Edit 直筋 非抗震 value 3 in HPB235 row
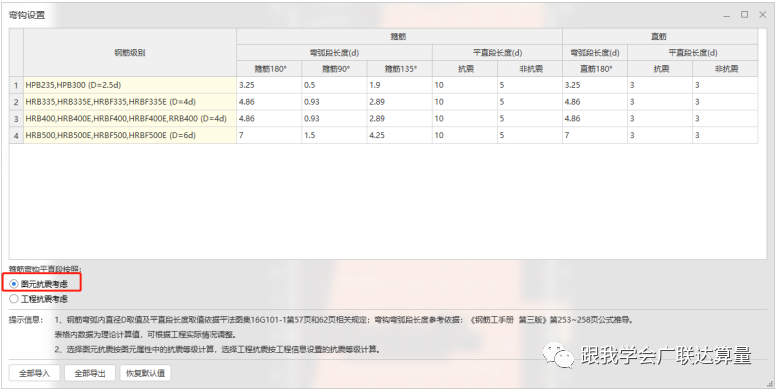Viewport: 776px width, 390px height. 725,85
